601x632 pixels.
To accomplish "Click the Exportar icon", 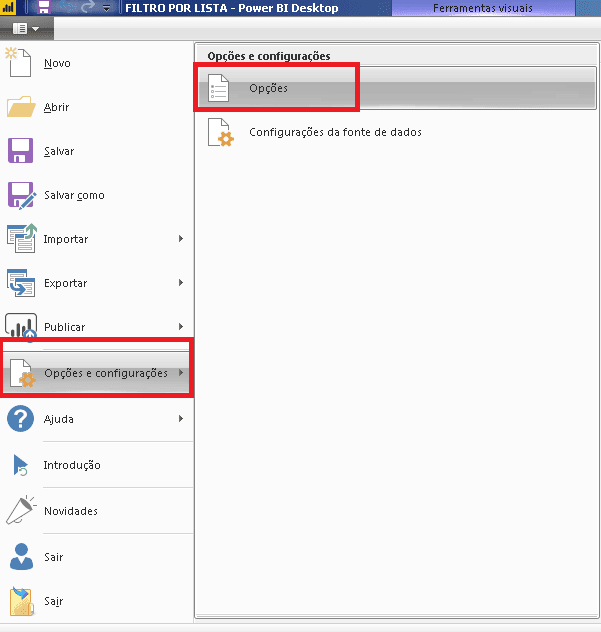I will click(x=21, y=283).
